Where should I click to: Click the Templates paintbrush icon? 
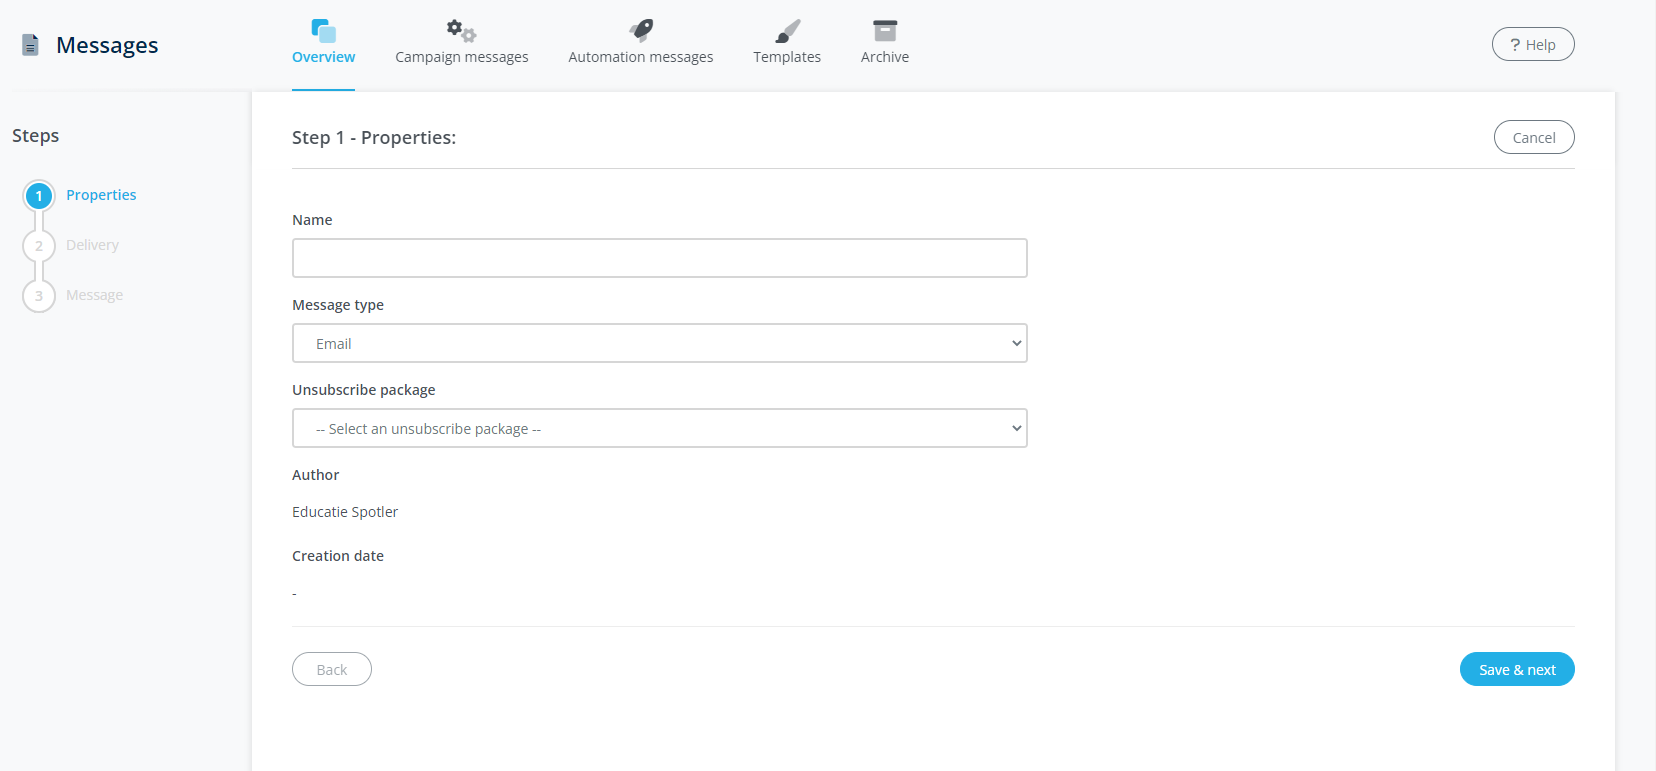pos(787,30)
